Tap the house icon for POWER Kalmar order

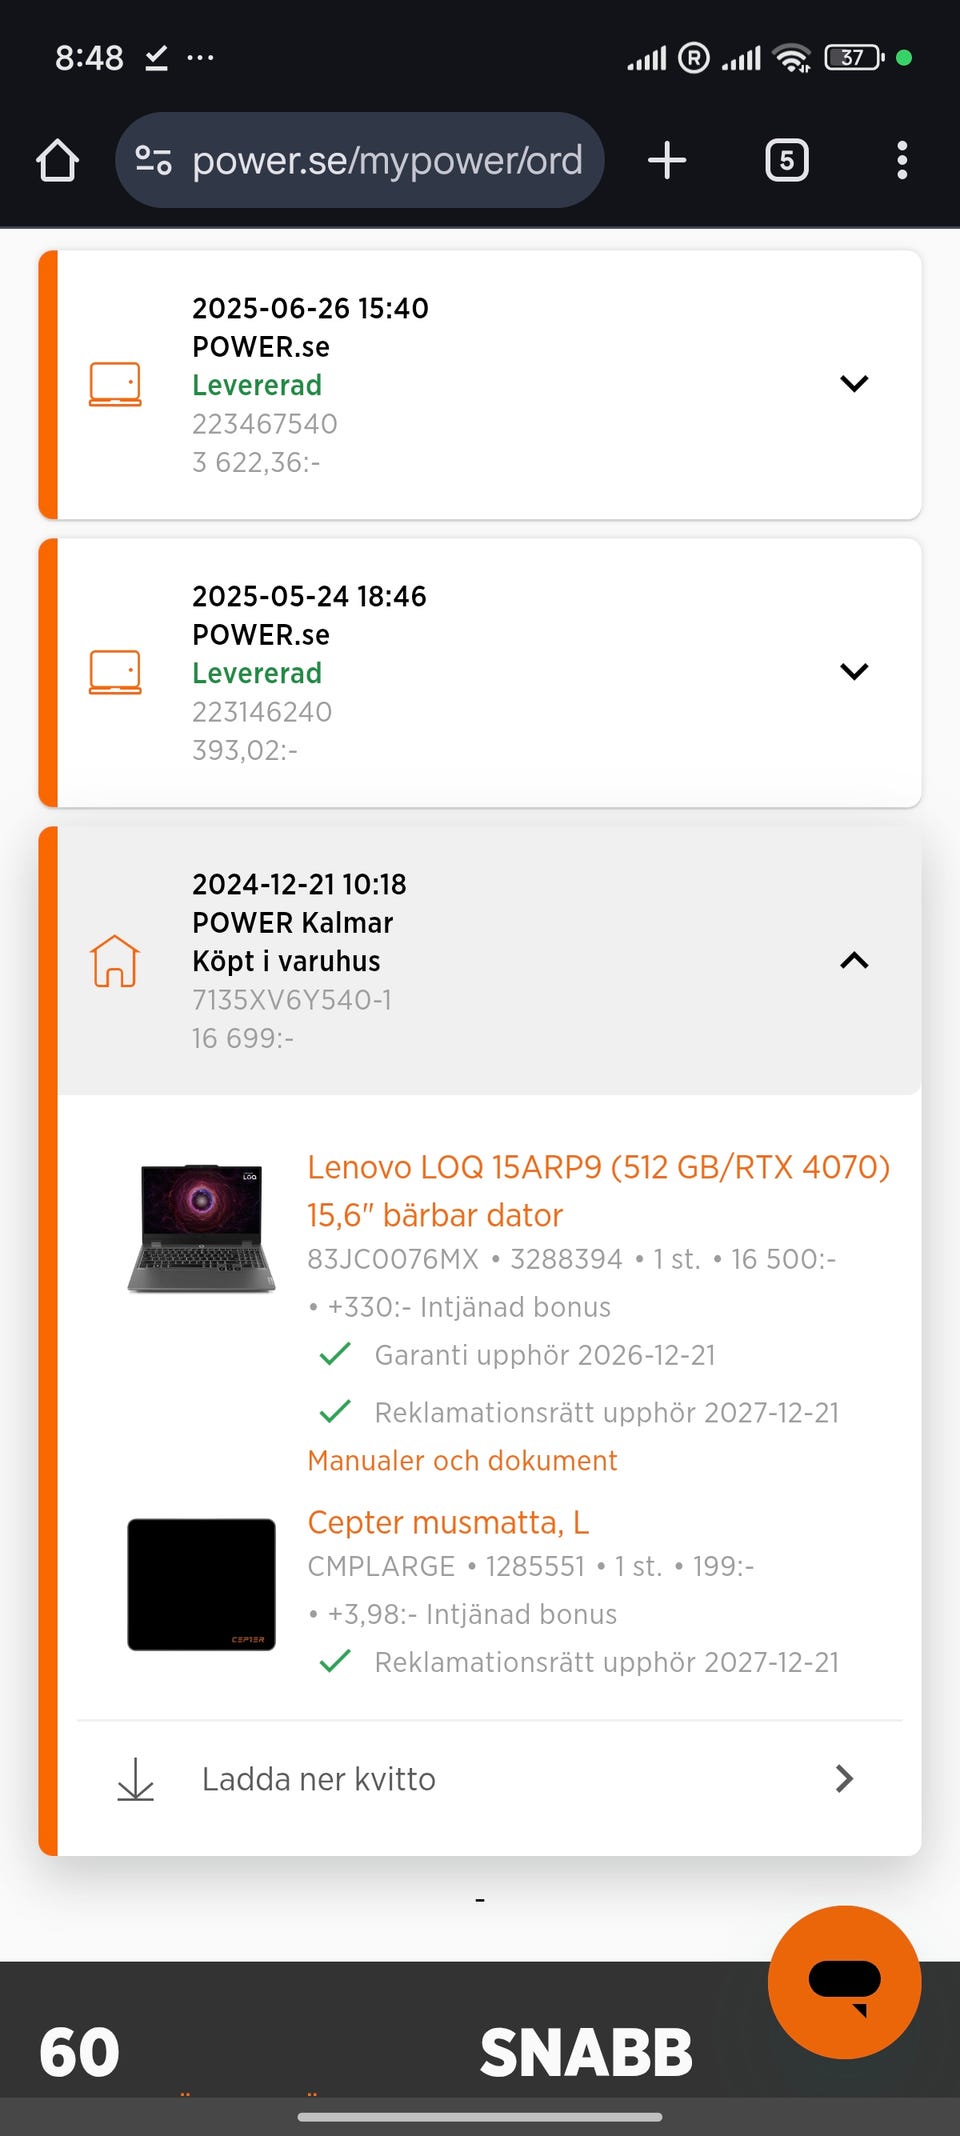pyautogui.click(x=115, y=961)
